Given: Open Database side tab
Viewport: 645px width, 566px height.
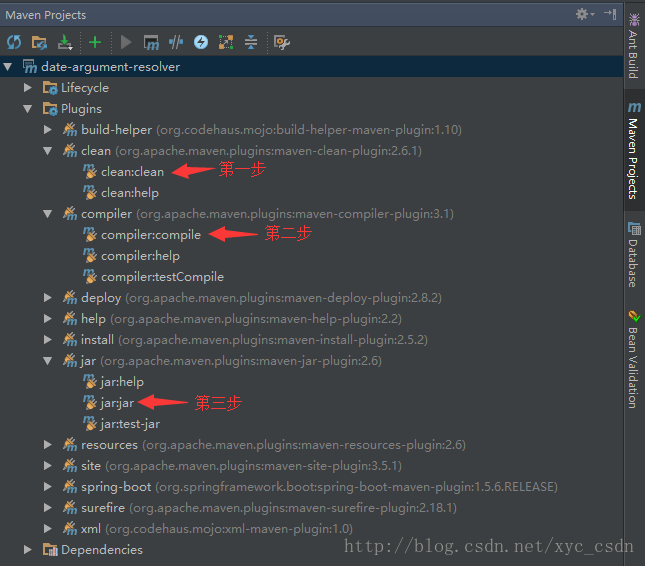Looking at the screenshot, I should click(634, 255).
